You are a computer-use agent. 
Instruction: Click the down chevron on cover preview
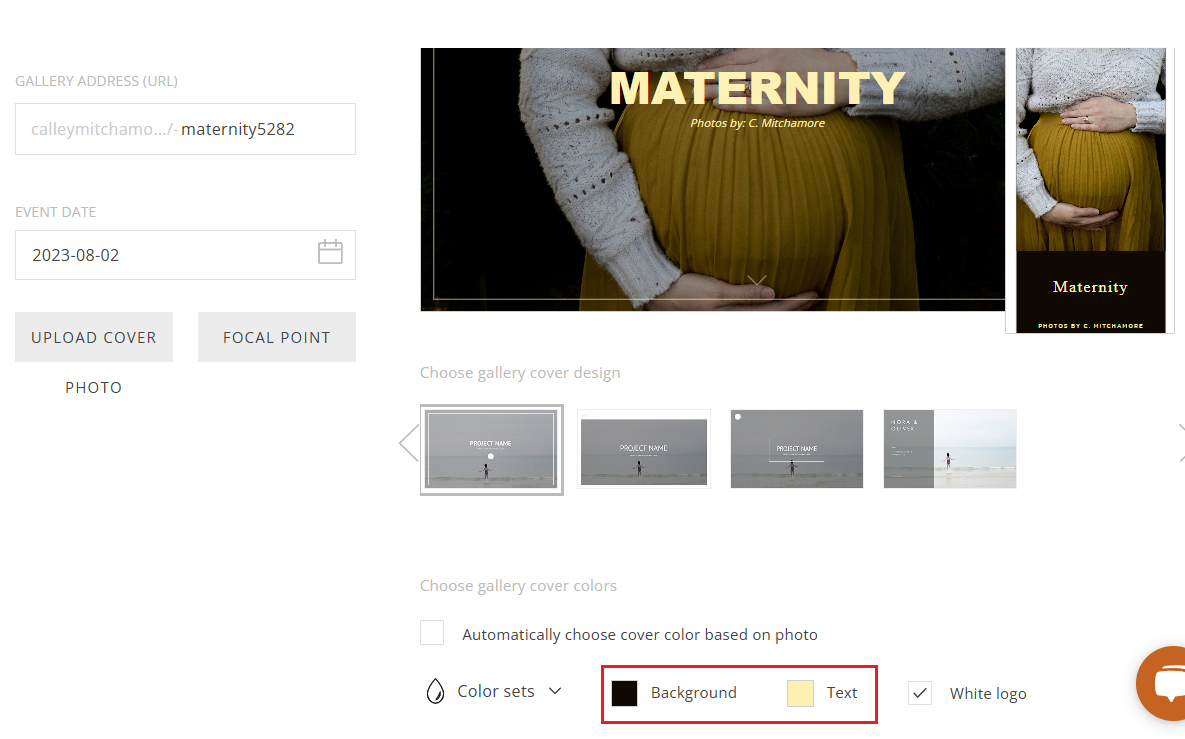pyautogui.click(x=756, y=280)
